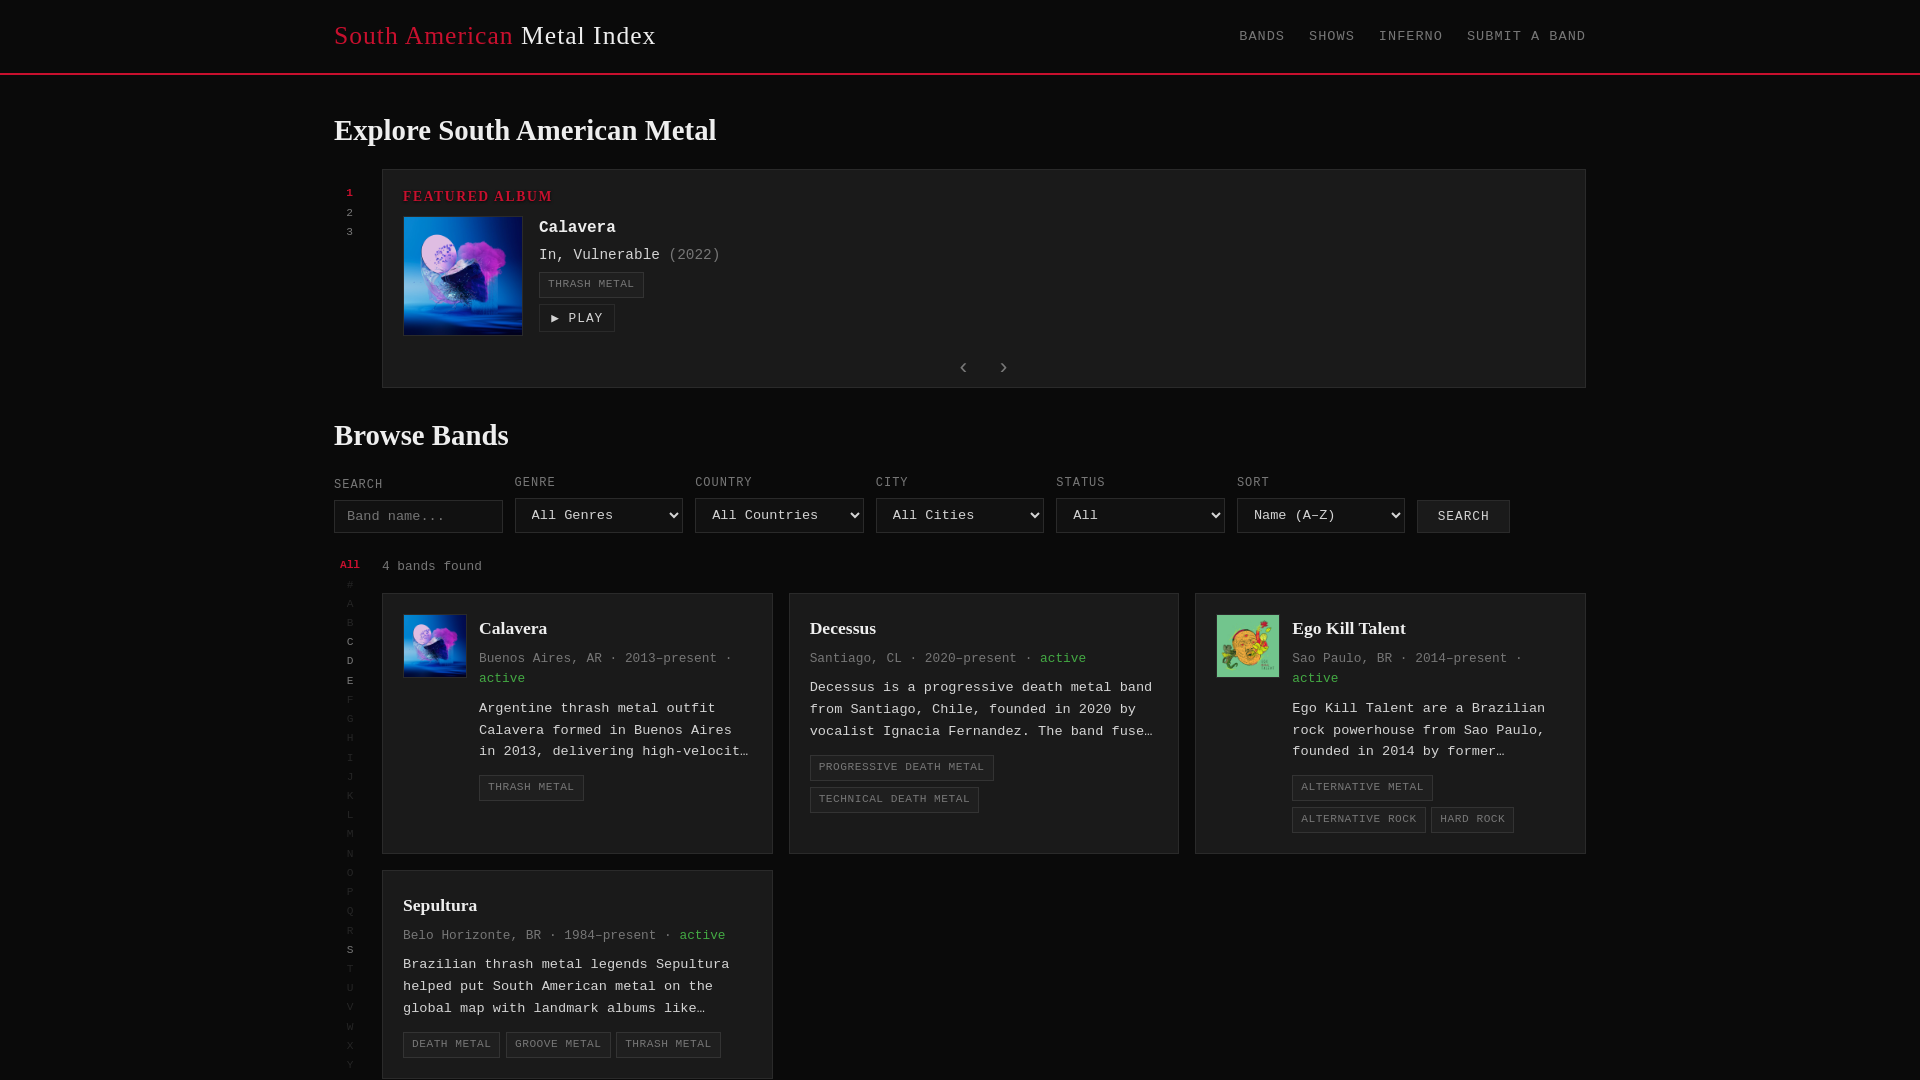Image resolution: width=1920 pixels, height=1080 pixels.
Task: Select featured slide 1
Action: 350,193
